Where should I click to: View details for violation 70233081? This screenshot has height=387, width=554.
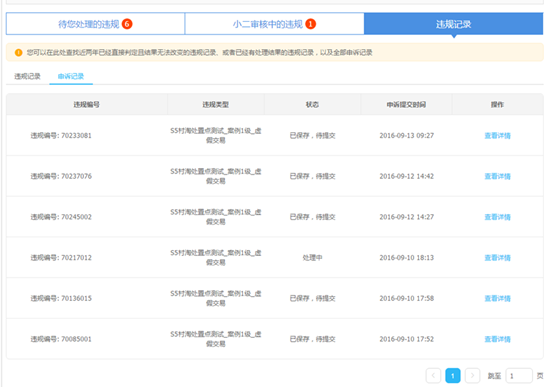[x=497, y=135]
